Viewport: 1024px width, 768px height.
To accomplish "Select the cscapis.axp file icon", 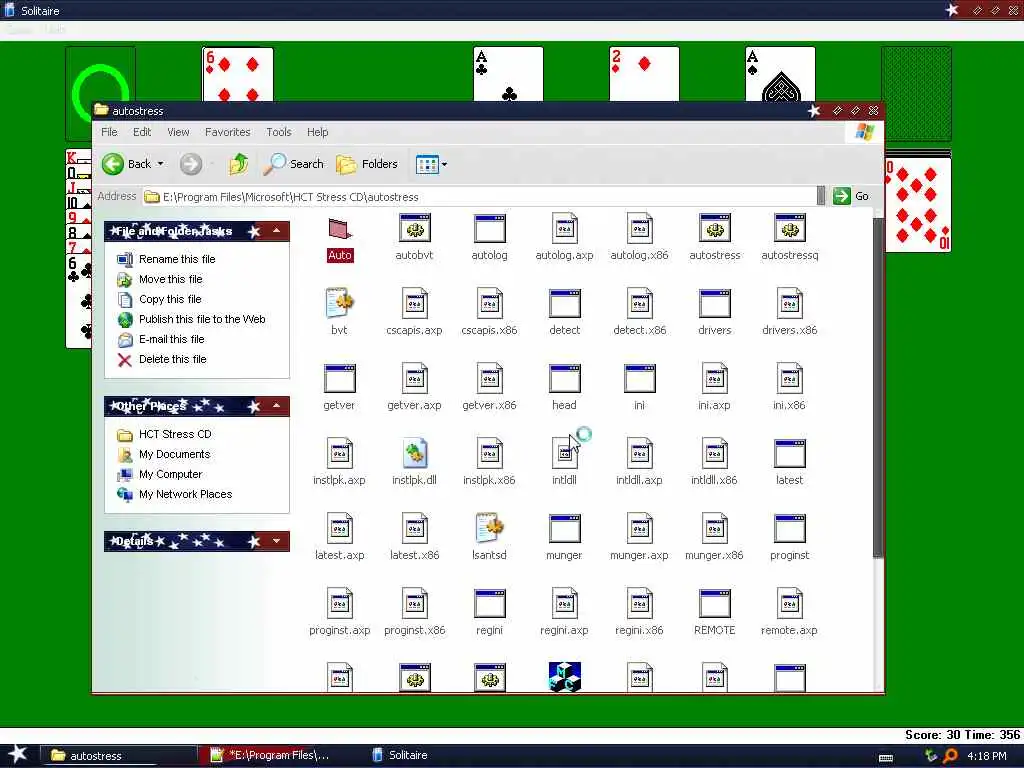I will click(x=415, y=303).
